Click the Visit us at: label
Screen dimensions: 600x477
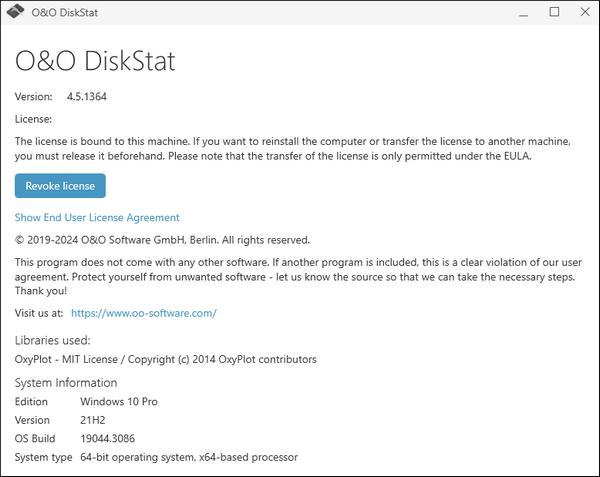pos(39,313)
